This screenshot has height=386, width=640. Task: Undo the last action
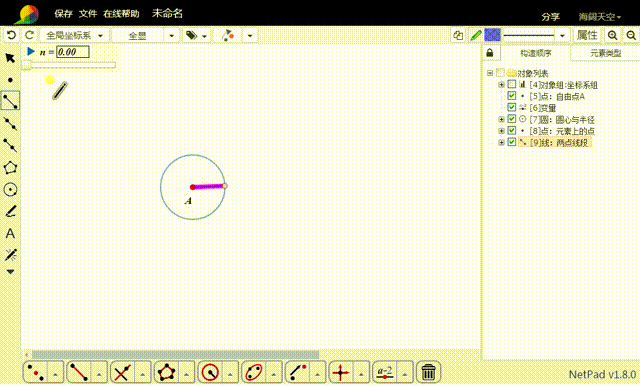tap(11, 35)
